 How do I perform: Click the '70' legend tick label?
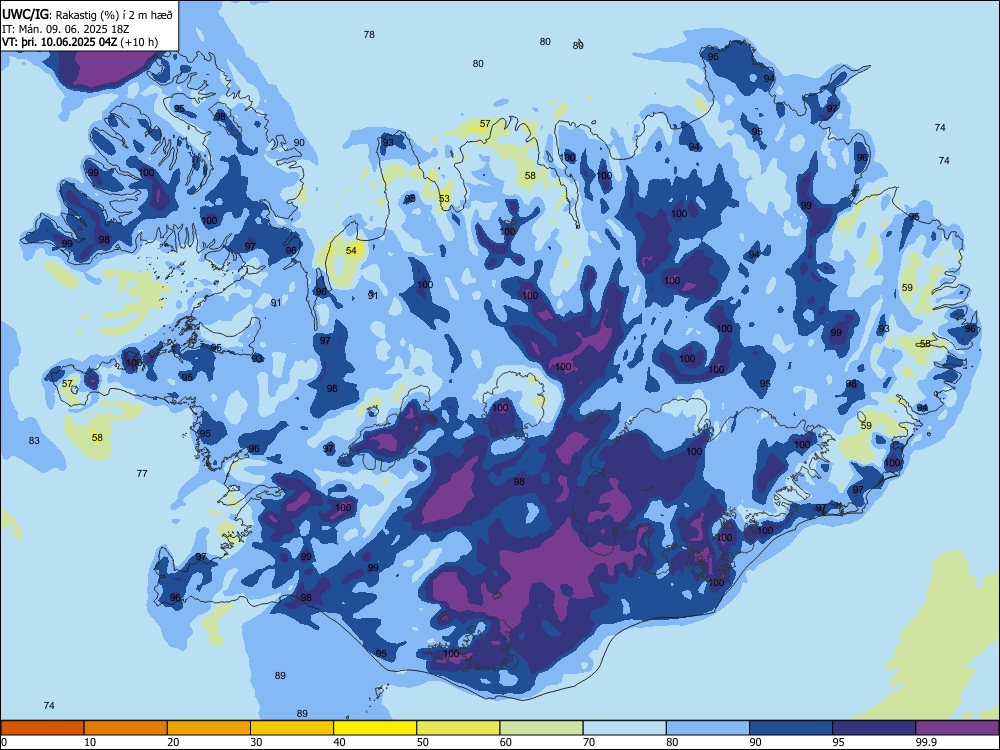click(589, 742)
